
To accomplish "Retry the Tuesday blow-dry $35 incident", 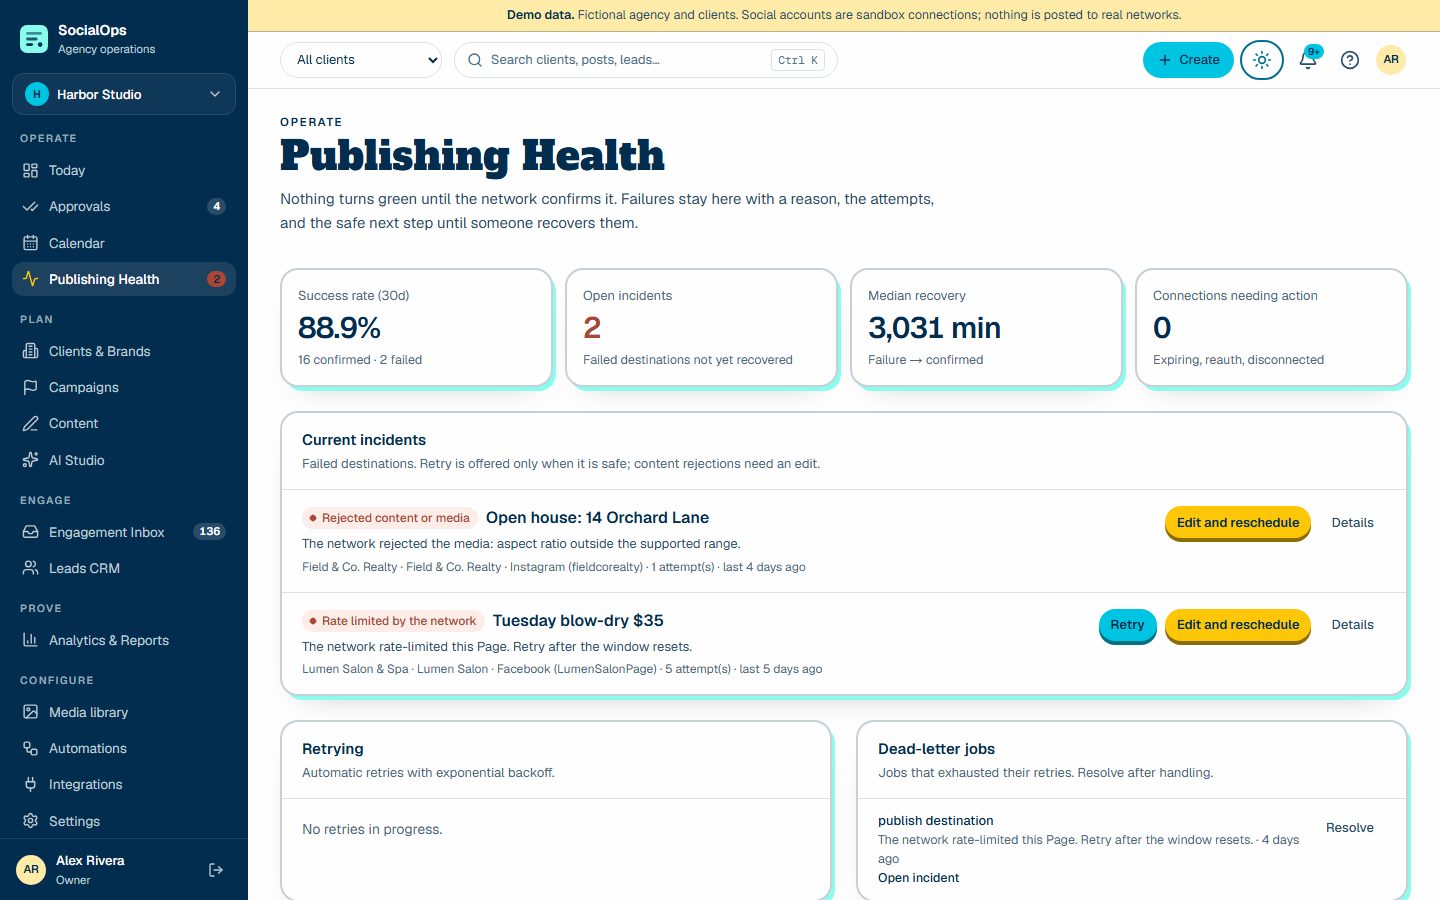I will tap(1127, 625).
